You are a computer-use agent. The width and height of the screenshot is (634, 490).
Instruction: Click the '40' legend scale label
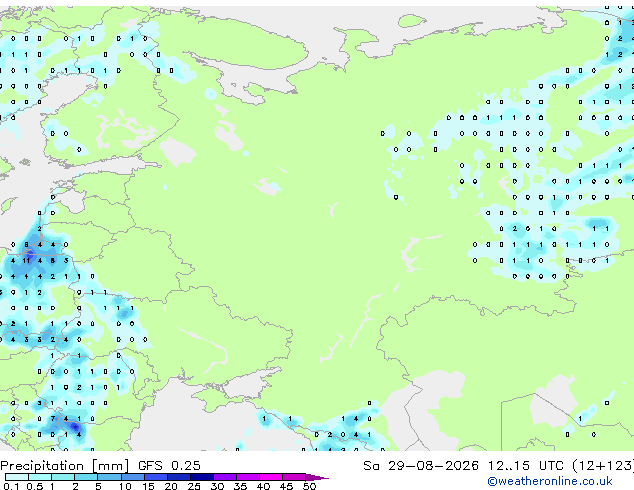click(x=263, y=486)
